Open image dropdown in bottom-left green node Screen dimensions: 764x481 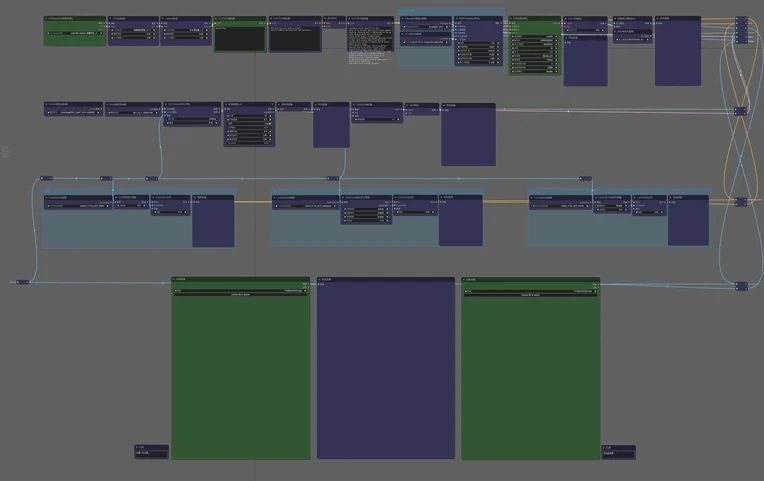coord(240,290)
